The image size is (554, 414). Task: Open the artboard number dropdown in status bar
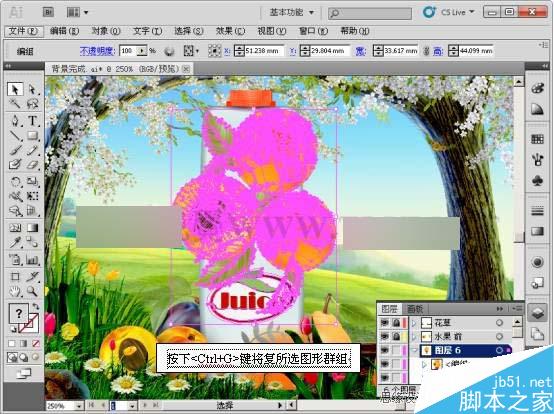pos(132,406)
